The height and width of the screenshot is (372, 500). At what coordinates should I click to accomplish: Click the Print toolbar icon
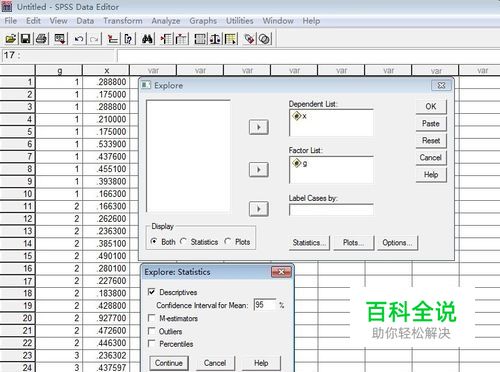[x=42, y=39]
